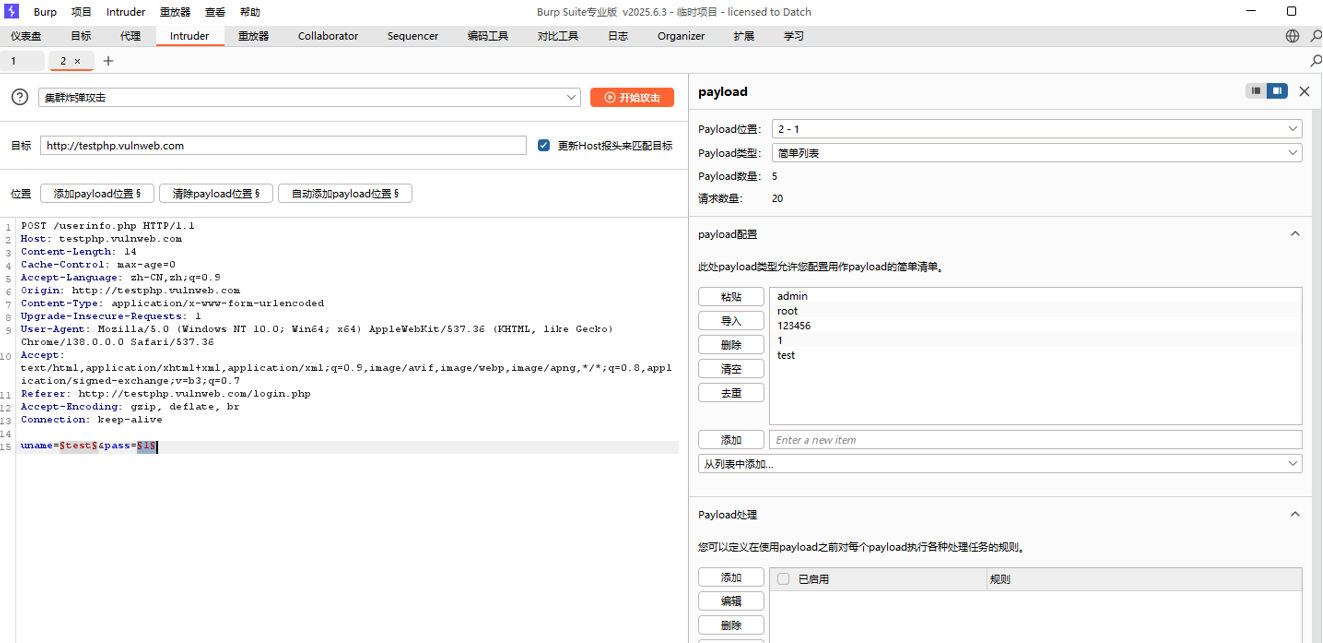The width and height of the screenshot is (1323, 643).
Task: Click the search magnifier in Intruder sub-tab row
Action: (1315, 61)
